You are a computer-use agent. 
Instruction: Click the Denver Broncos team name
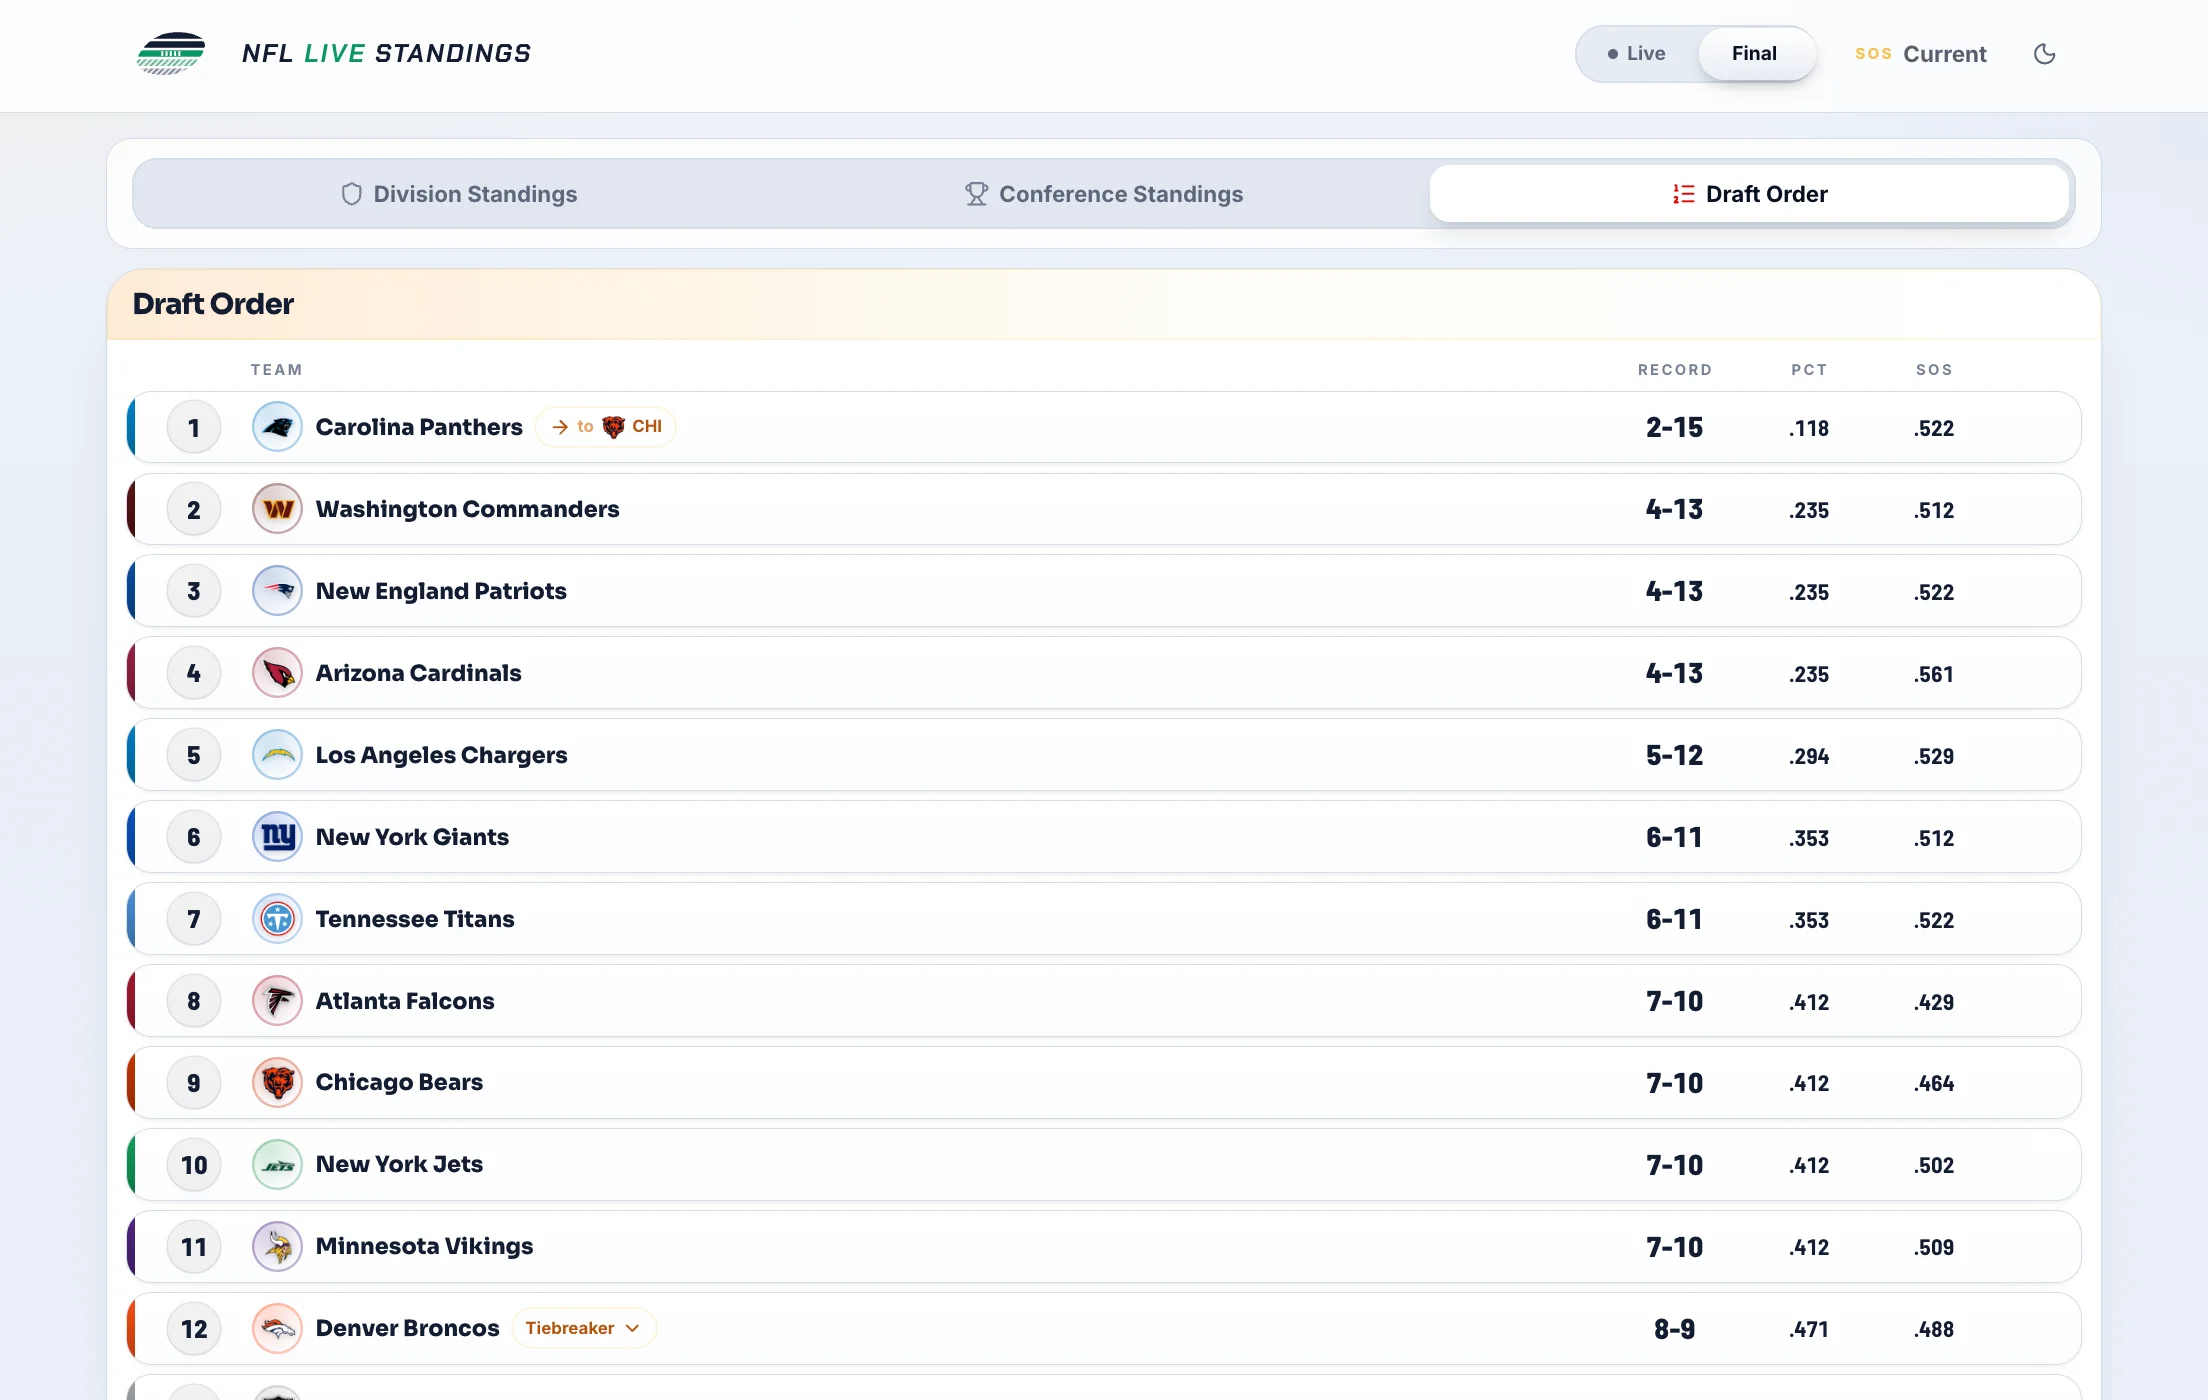pos(407,1328)
